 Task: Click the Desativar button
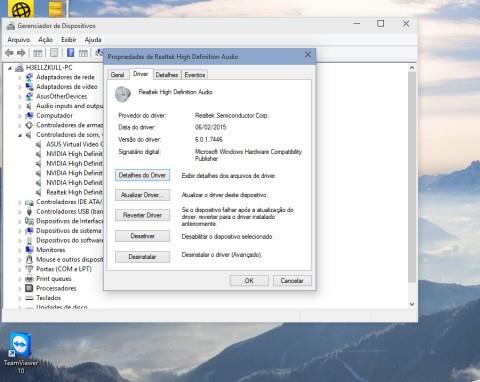coord(142,236)
